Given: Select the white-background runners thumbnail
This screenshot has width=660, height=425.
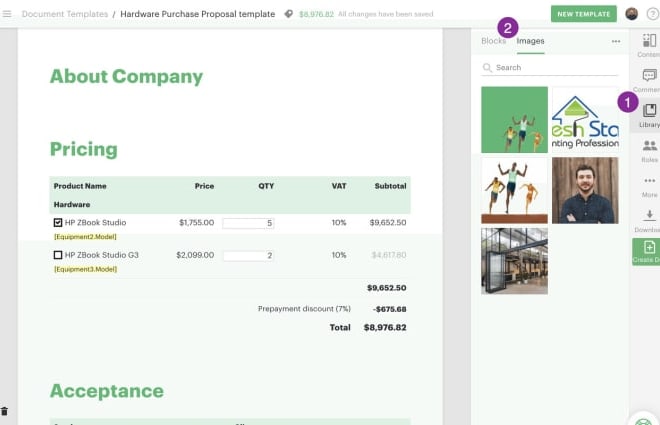Looking at the screenshot, I should click(514, 190).
